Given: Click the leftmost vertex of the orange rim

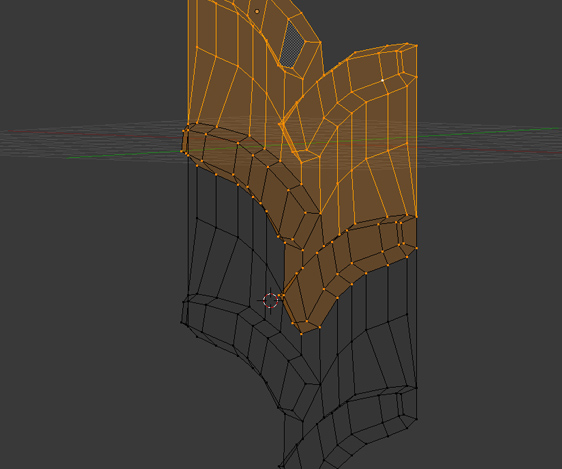Looking at the screenshot, I should click(181, 152).
